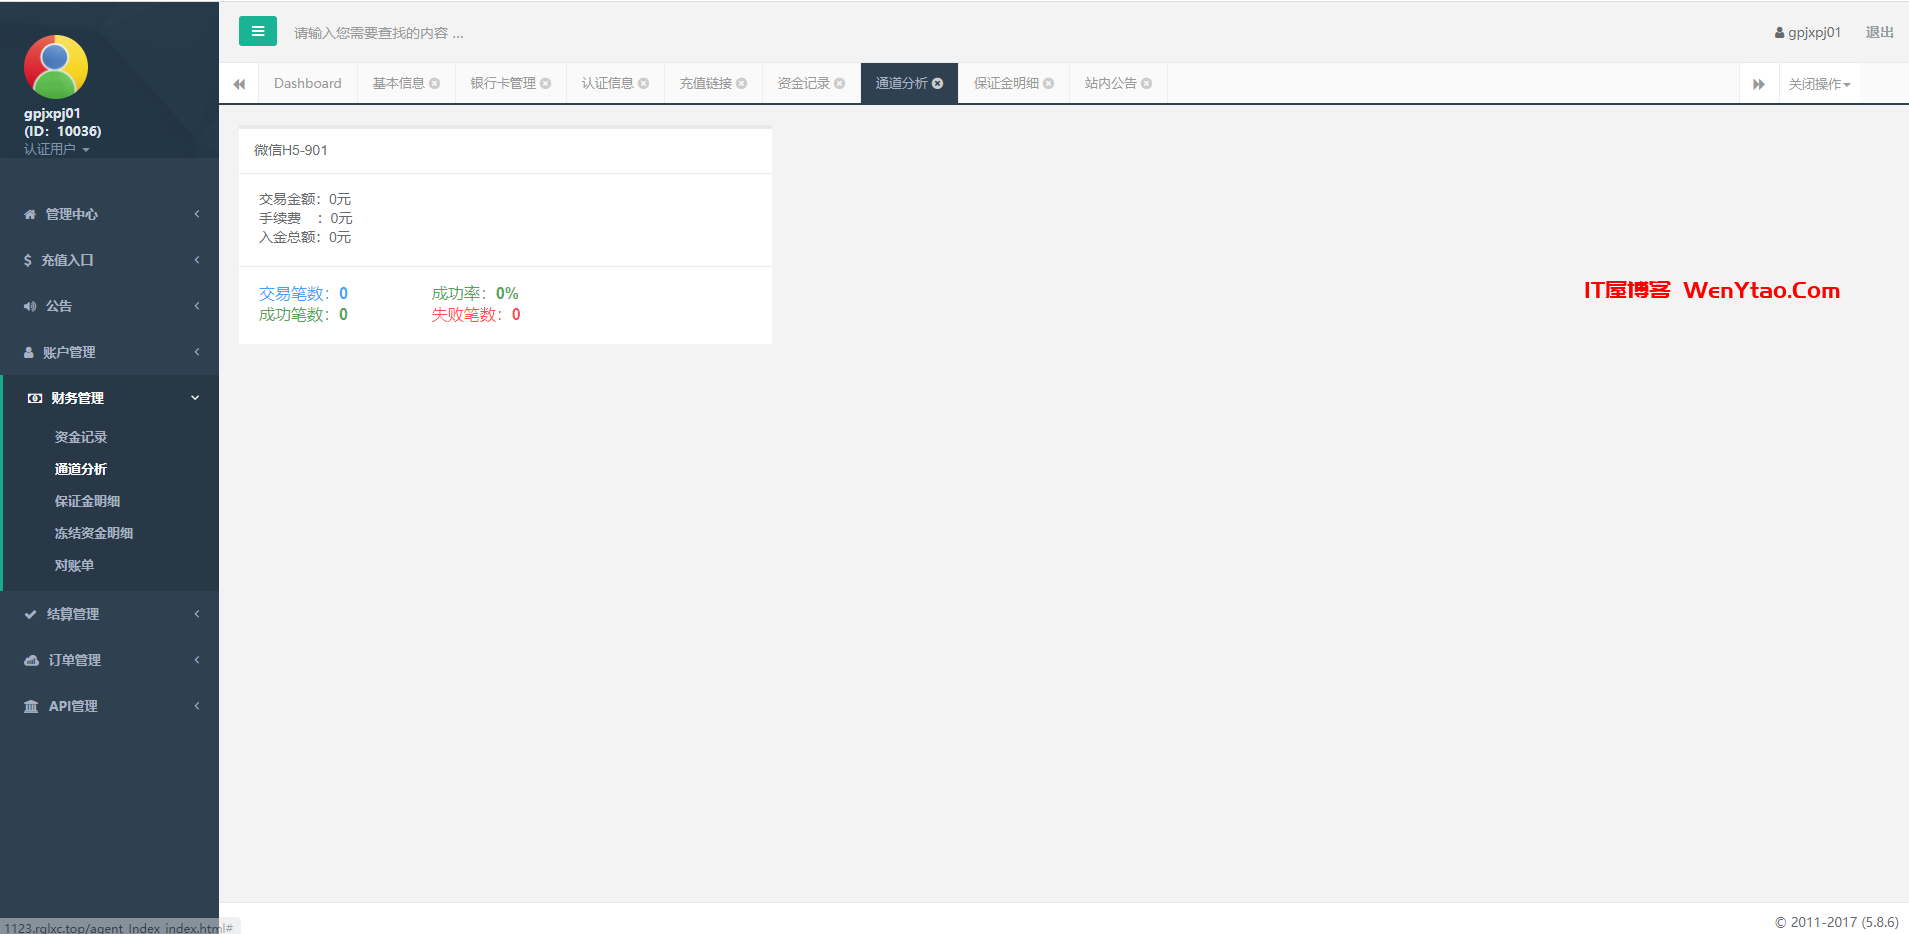Image resolution: width=1909 pixels, height=934 pixels.
Task: Close the 基本信息 tab
Action: [x=435, y=83]
